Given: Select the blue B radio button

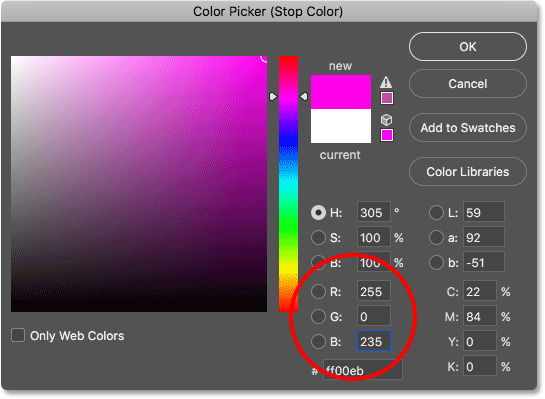Looking at the screenshot, I should tap(318, 342).
